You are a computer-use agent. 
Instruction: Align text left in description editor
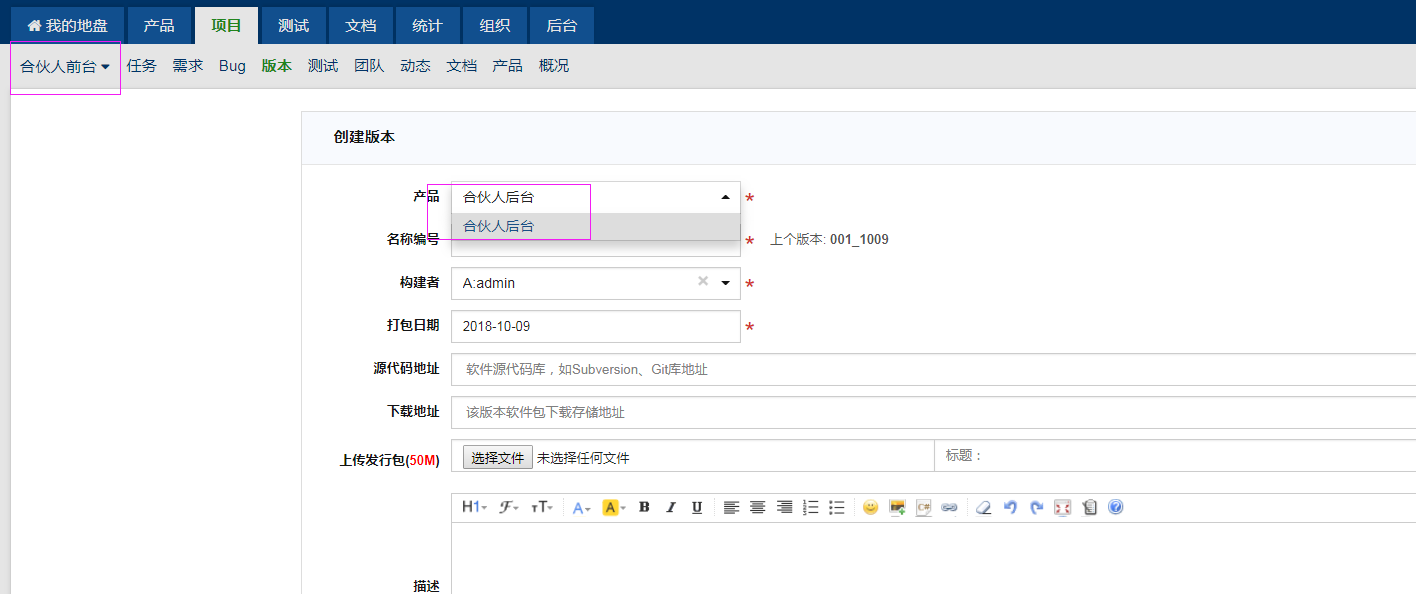[x=732, y=508]
